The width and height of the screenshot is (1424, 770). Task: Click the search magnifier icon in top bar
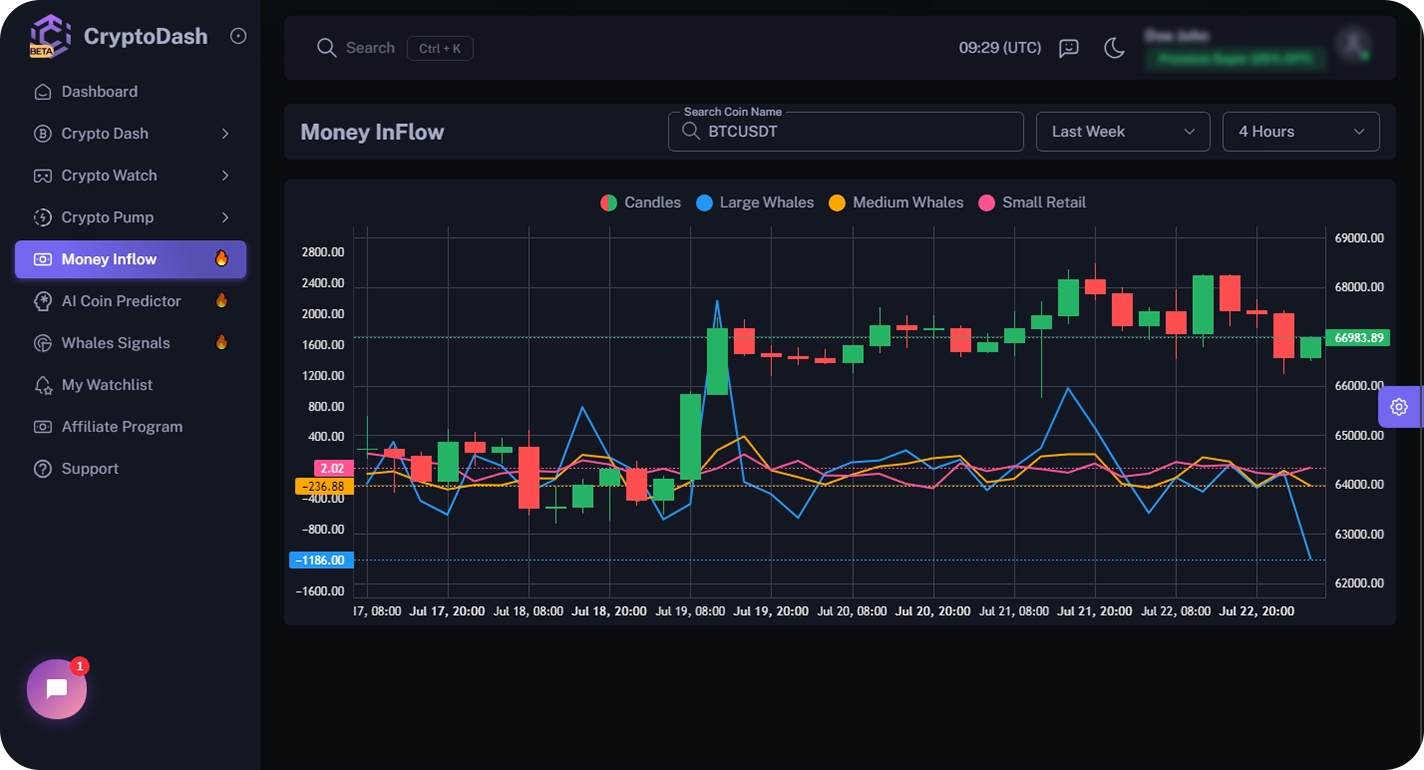click(x=326, y=48)
